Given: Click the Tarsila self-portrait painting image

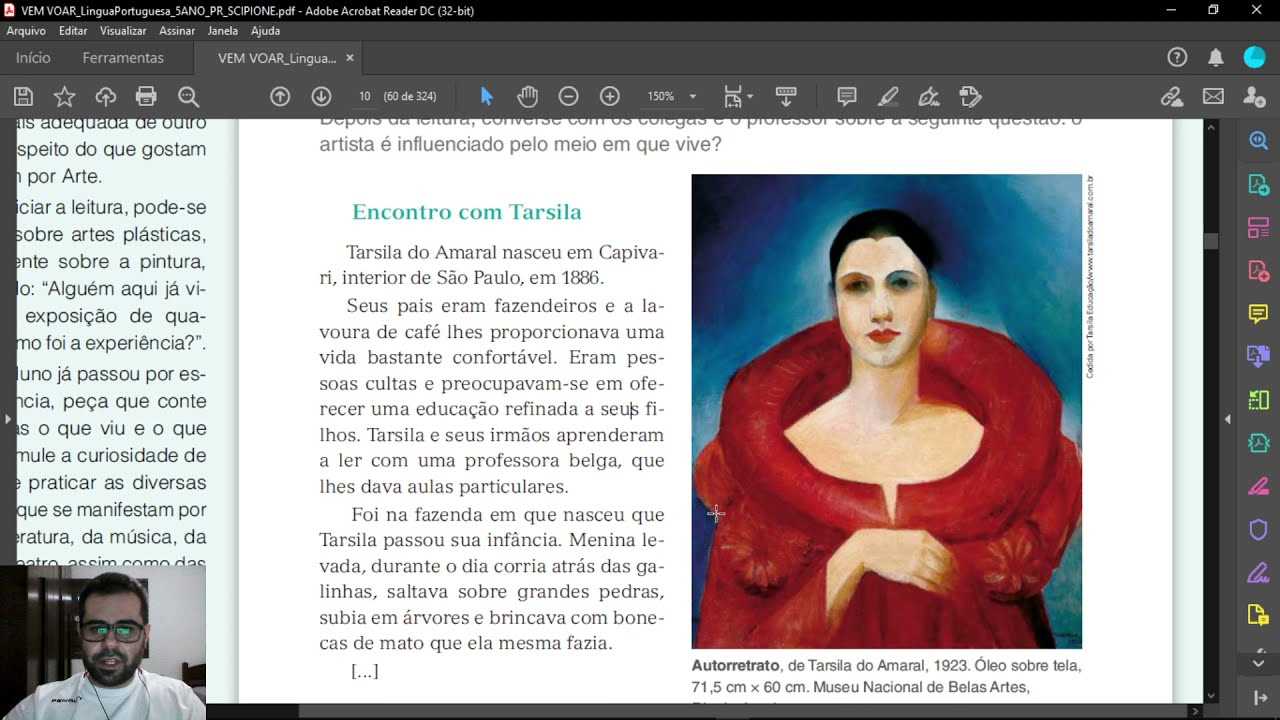Looking at the screenshot, I should pyautogui.click(x=887, y=411).
